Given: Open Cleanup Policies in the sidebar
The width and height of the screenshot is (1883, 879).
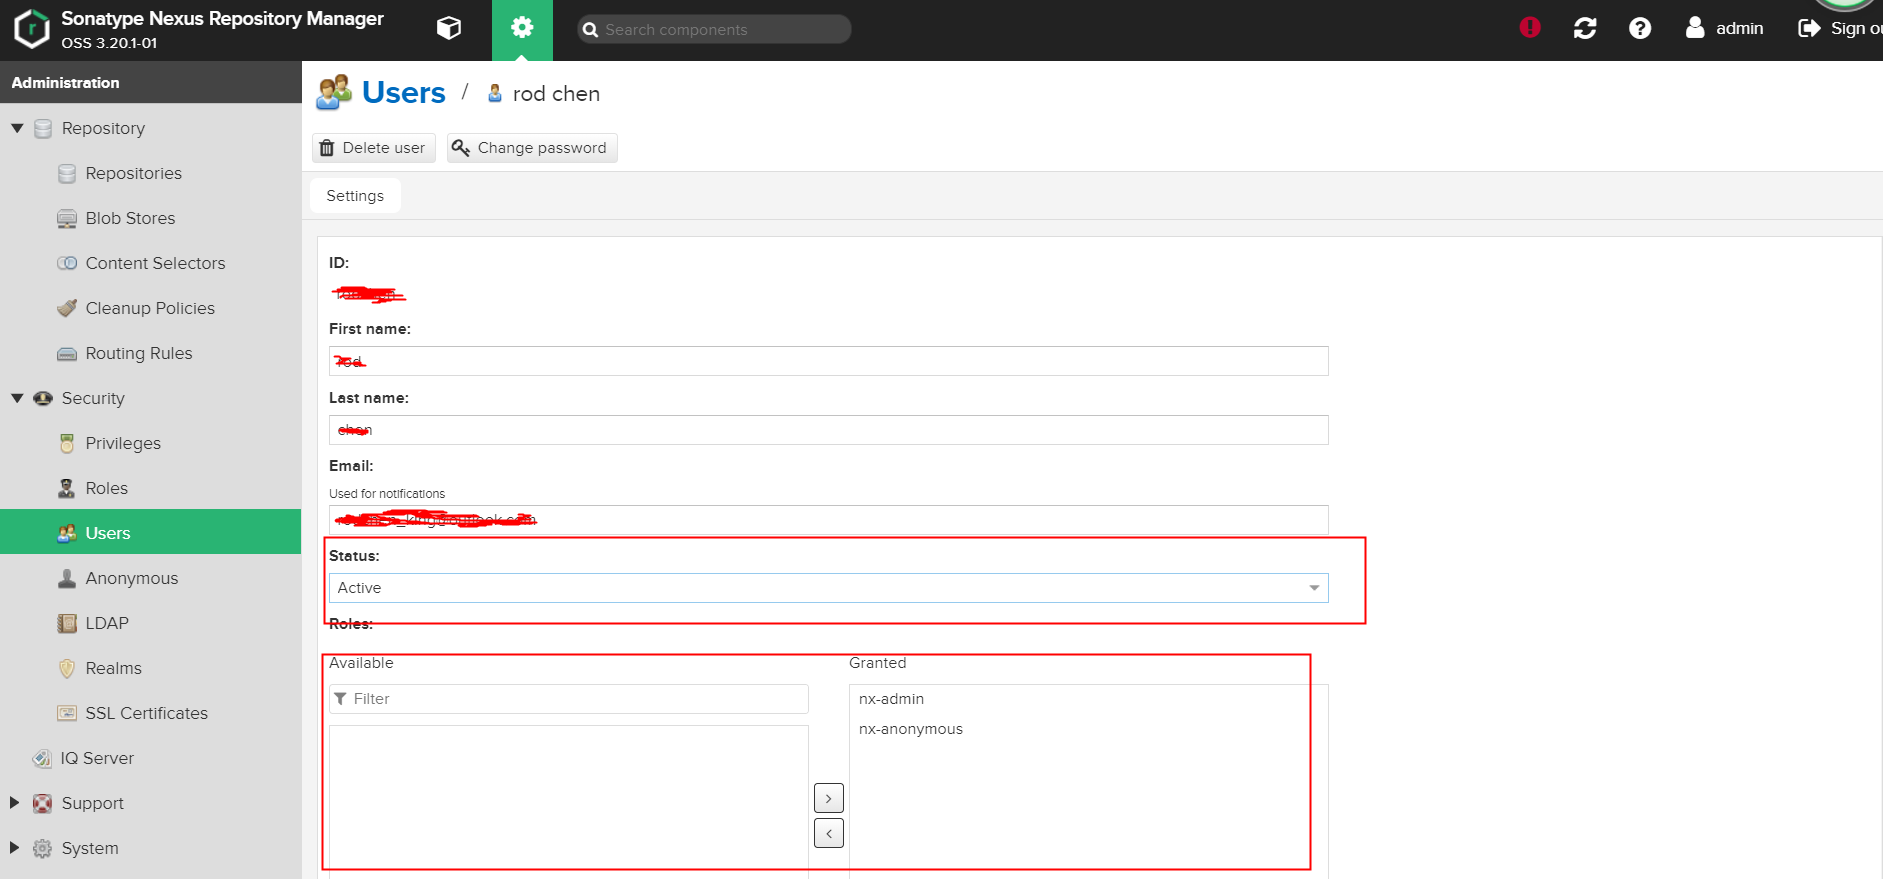Looking at the screenshot, I should pyautogui.click(x=150, y=308).
